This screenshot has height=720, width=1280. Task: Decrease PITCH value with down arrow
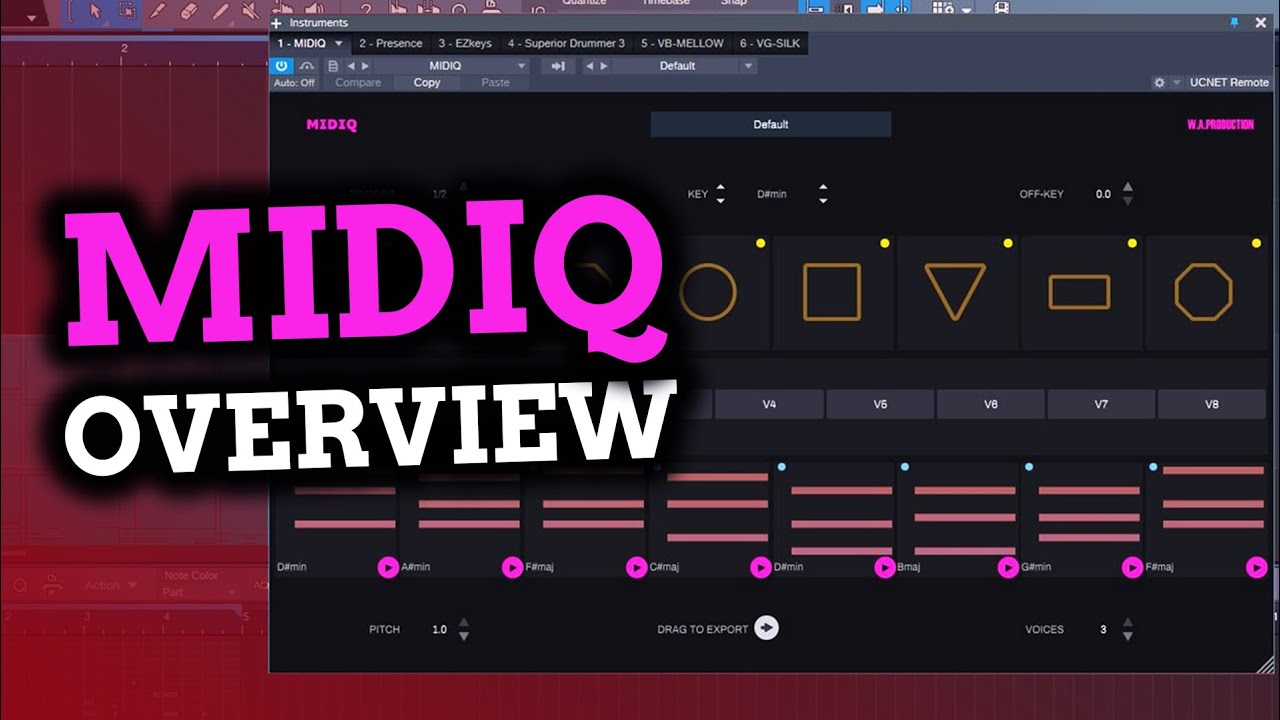click(x=463, y=636)
